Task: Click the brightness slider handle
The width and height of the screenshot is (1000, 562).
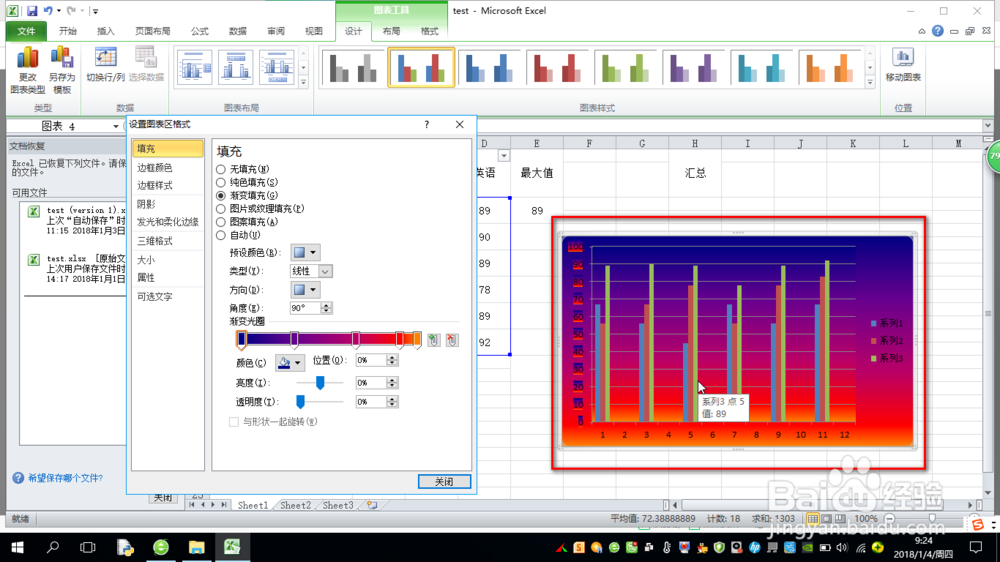Action: coord(320,382)
